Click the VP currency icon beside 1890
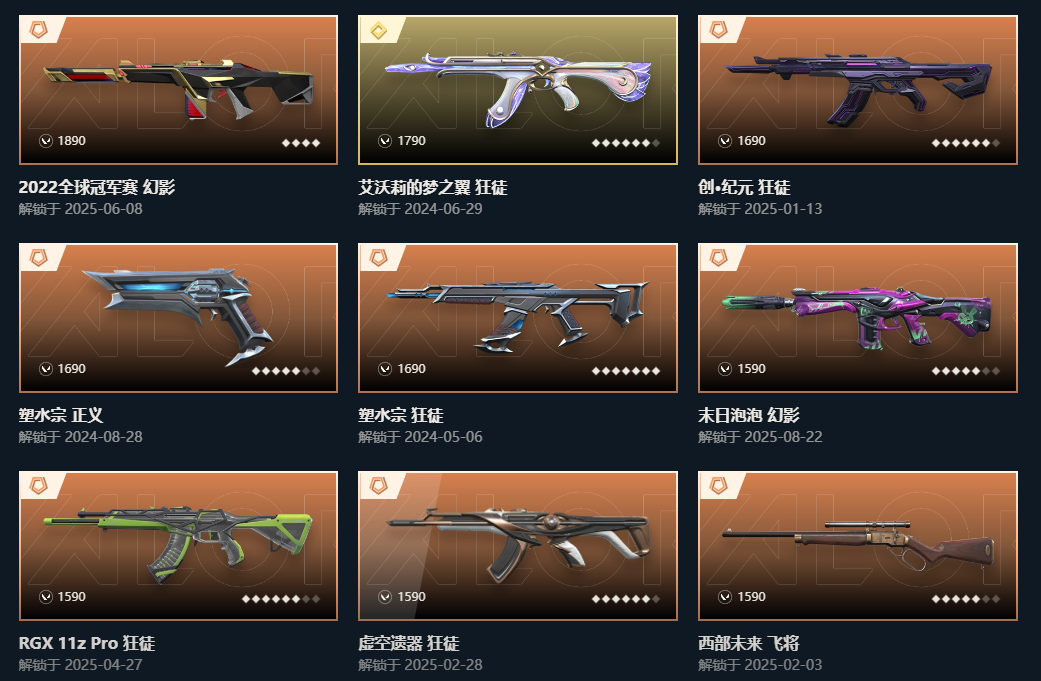Viewport: 1041px width, 681px height. point(46,141)
